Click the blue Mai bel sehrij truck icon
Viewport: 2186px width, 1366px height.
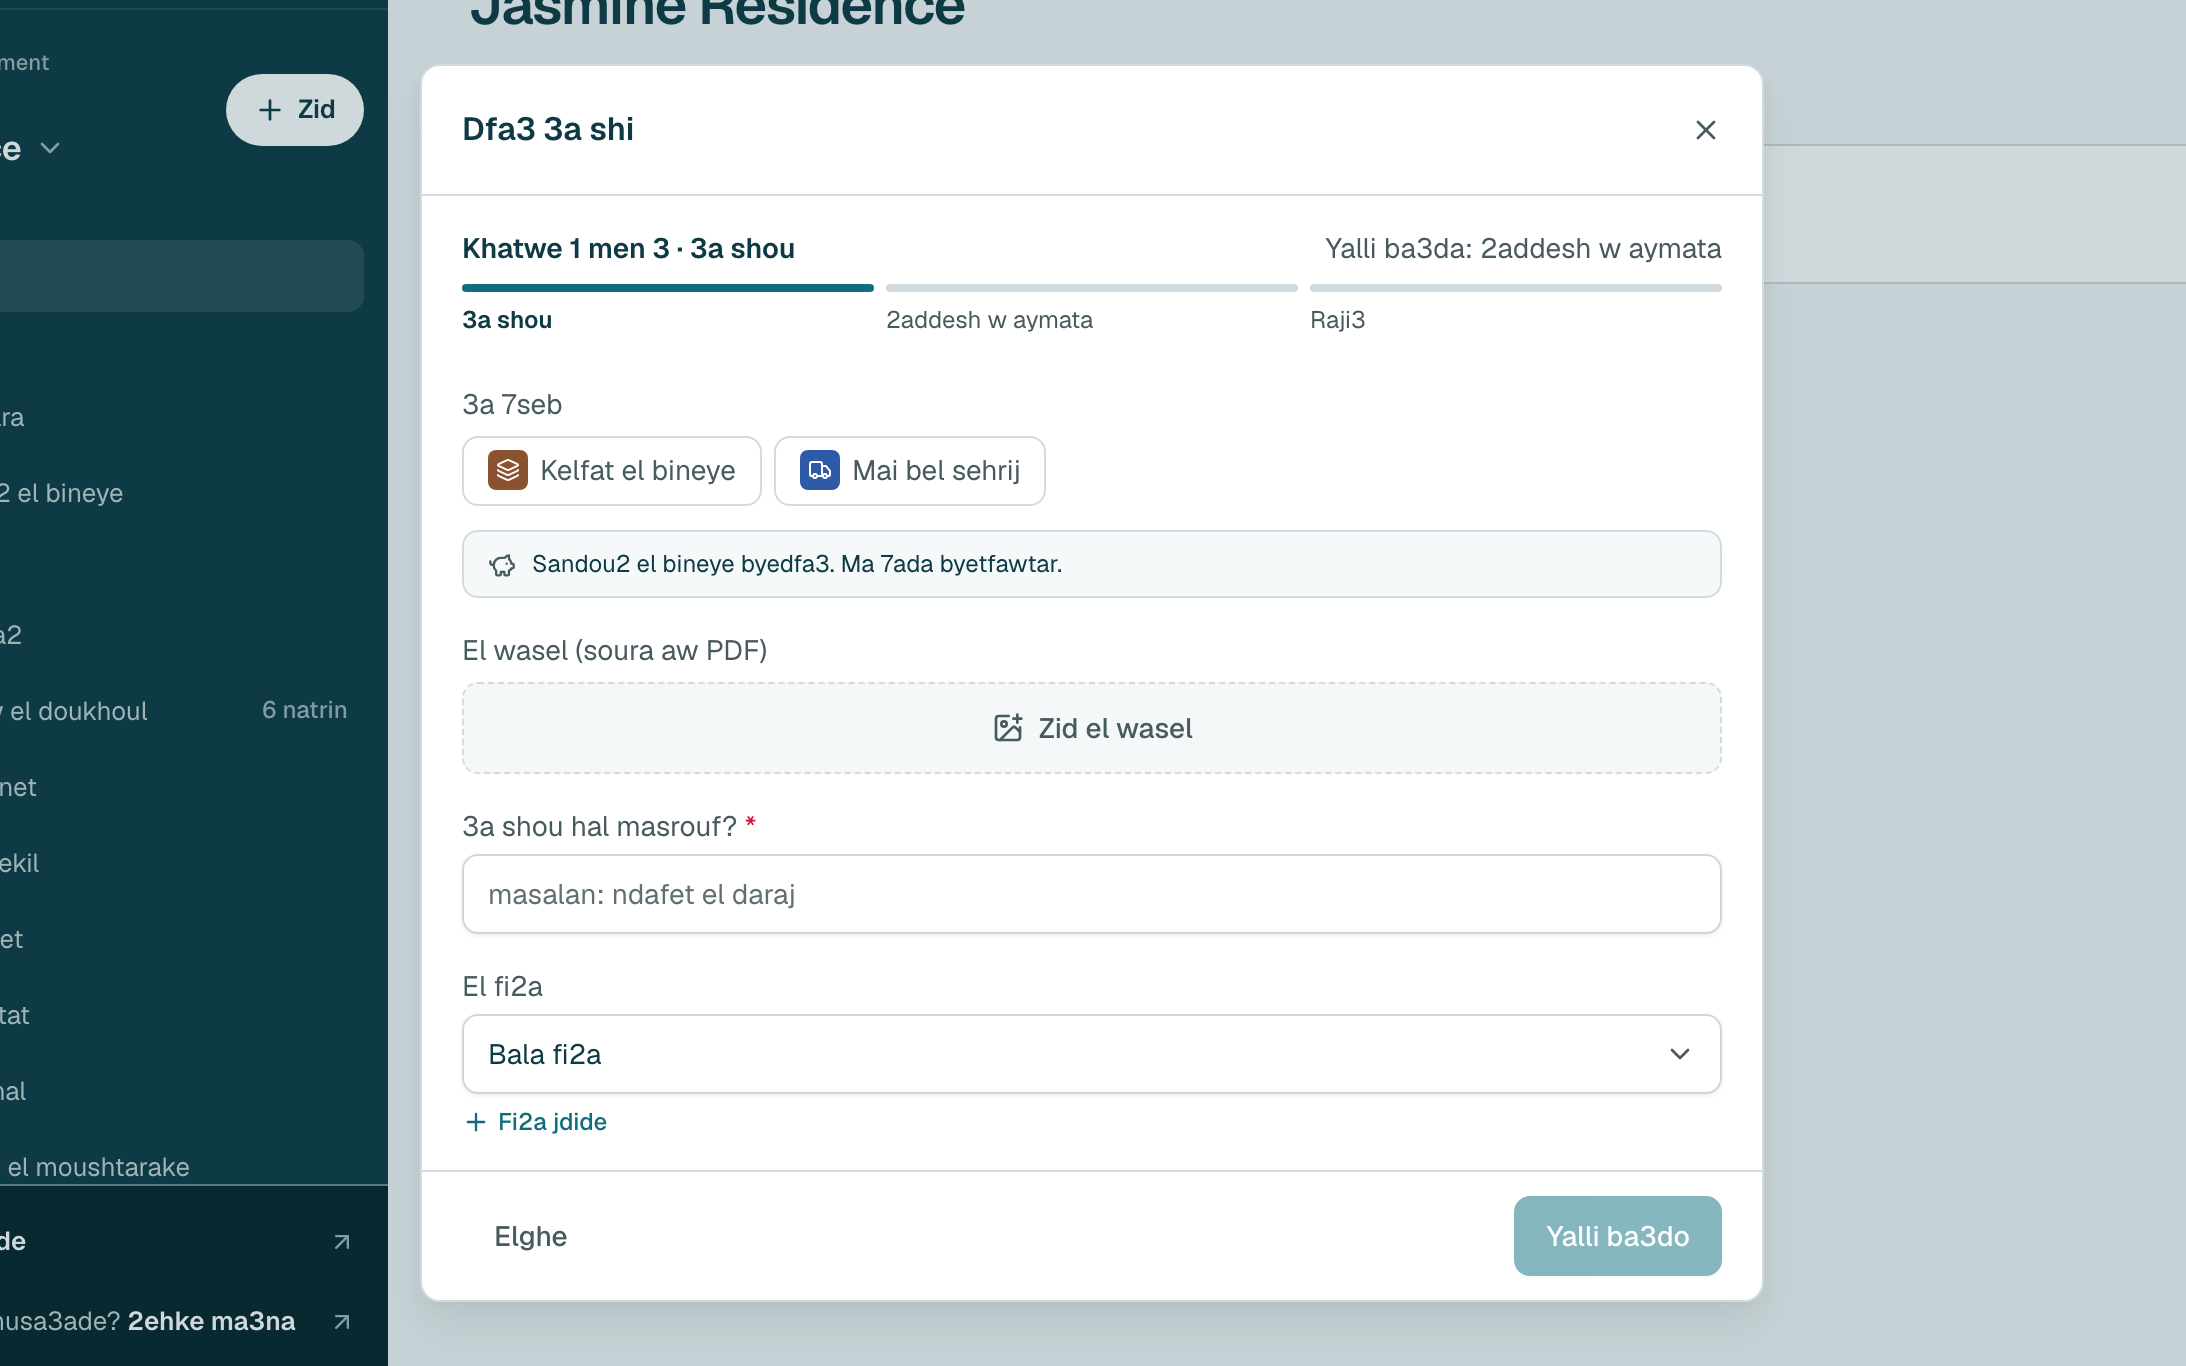tap(820, 470)
